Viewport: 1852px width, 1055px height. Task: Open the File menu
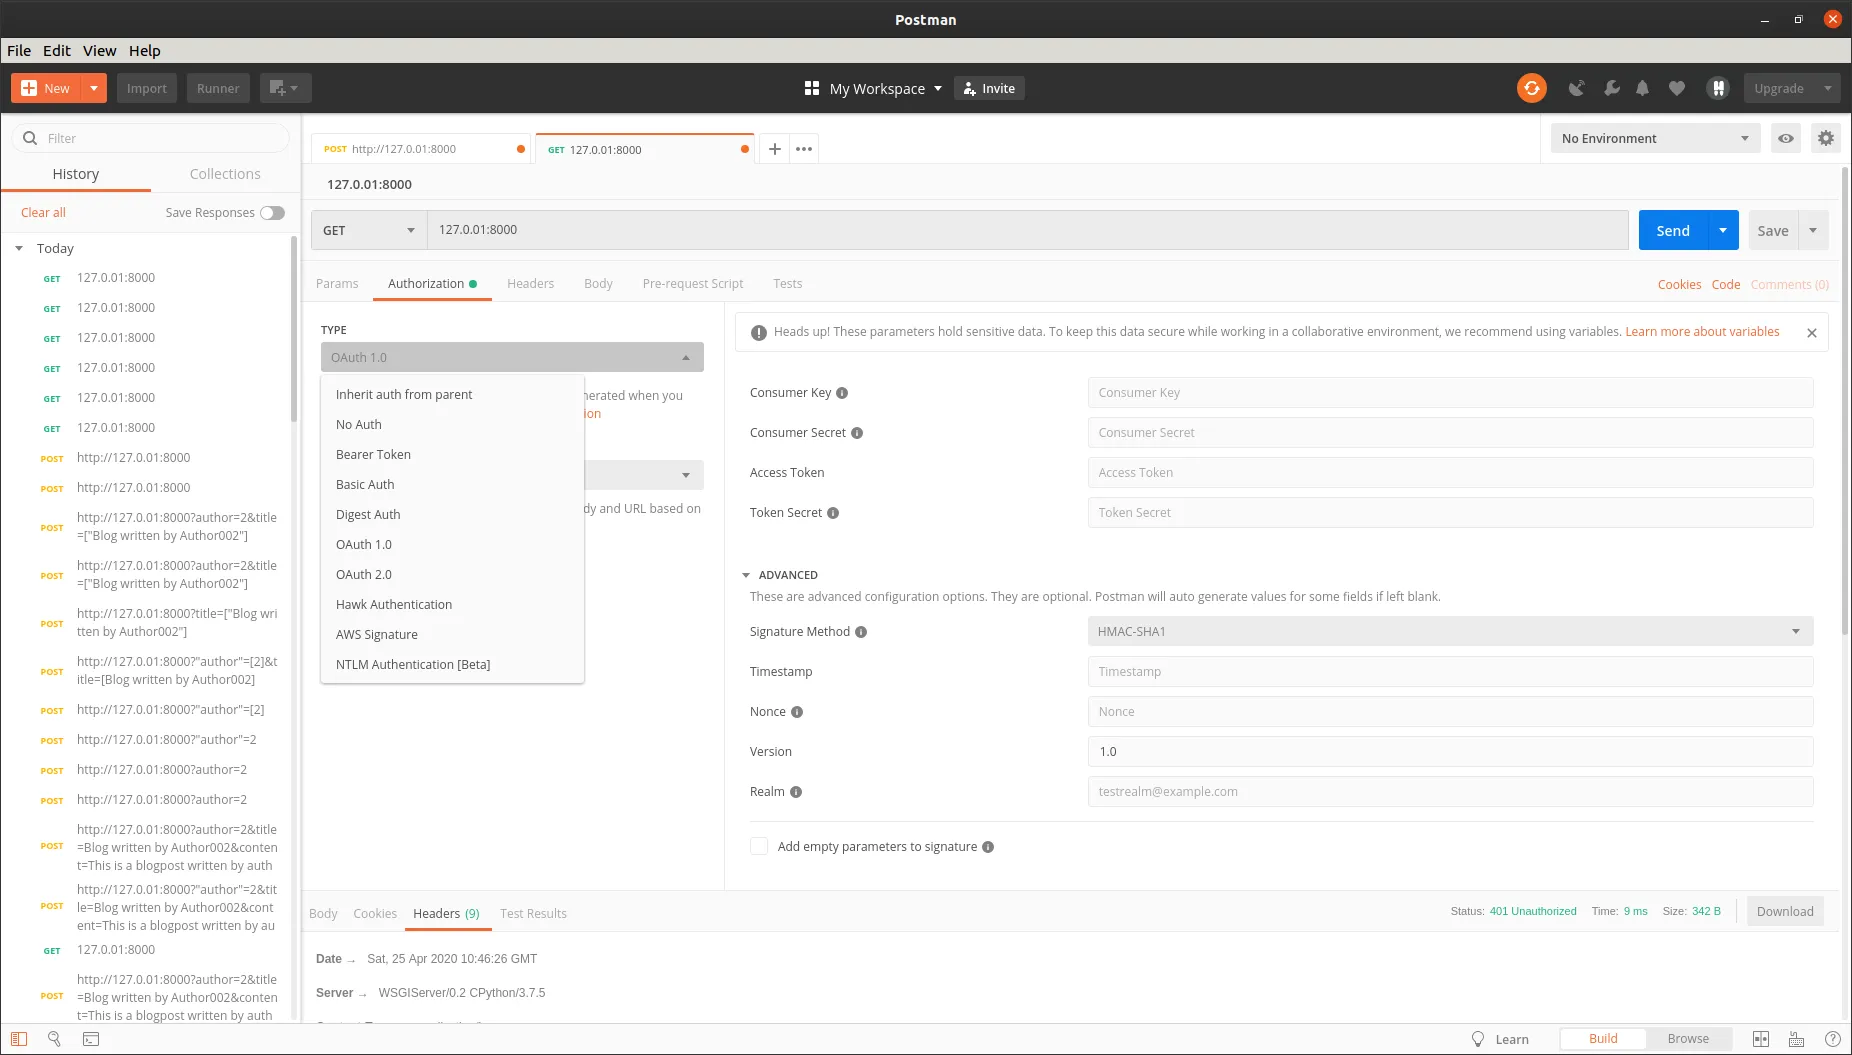[x=19, y=50]
